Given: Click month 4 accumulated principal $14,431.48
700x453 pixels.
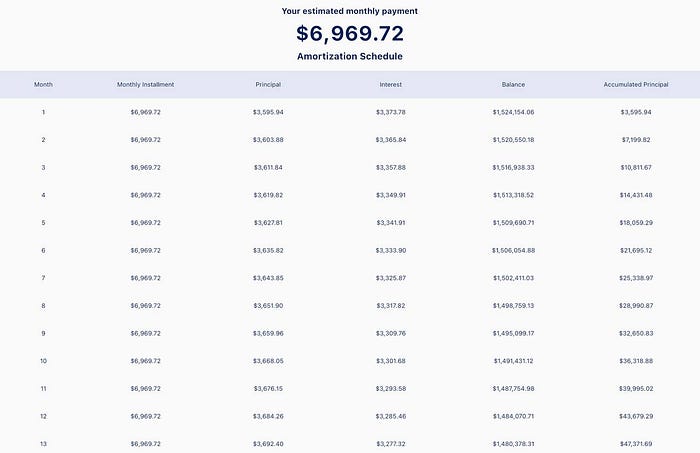Looking at the screenshot, I should point(636,195).
